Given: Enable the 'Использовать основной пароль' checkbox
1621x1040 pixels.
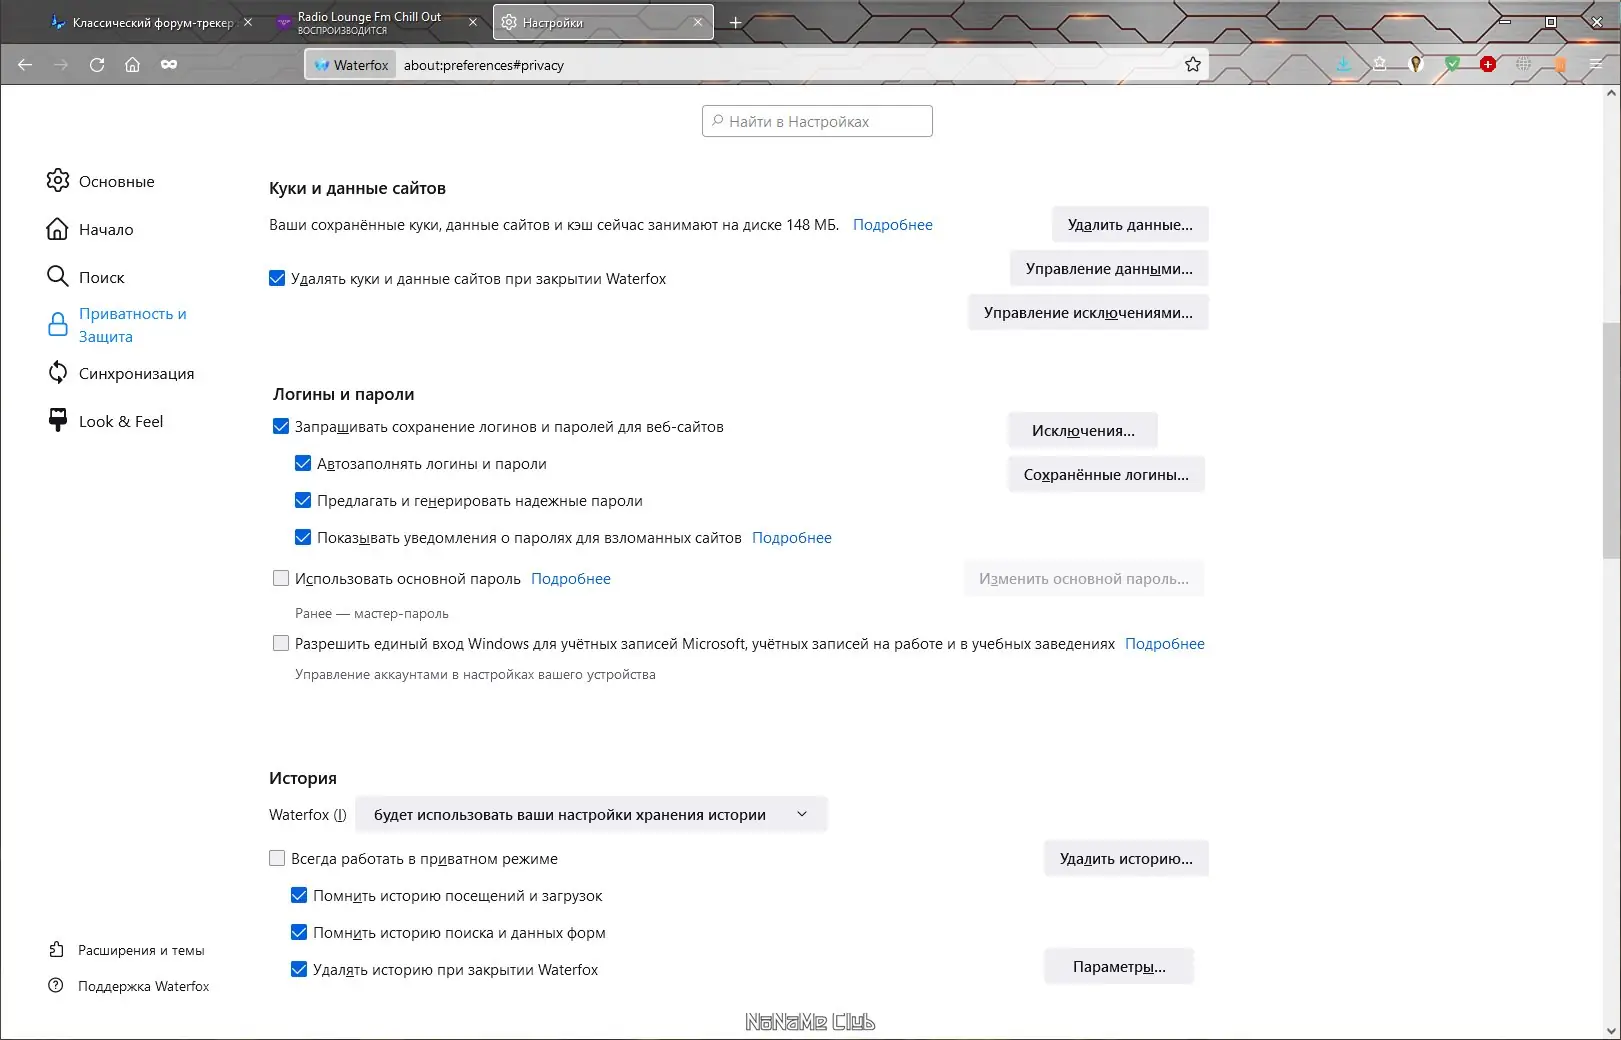Looking at the screenshot, I should [281, 579].
